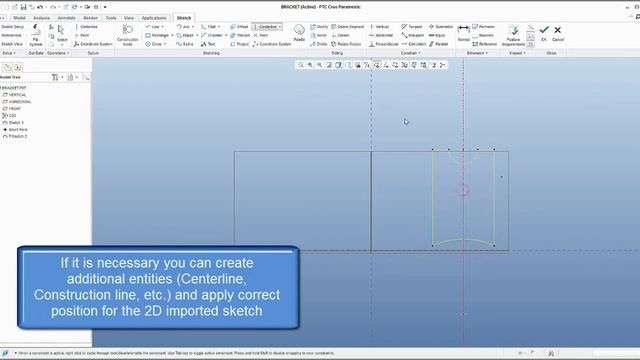The image size is (640, 360).
Task: Select FRONT plane in the model tree
Action: click(12, 109)
